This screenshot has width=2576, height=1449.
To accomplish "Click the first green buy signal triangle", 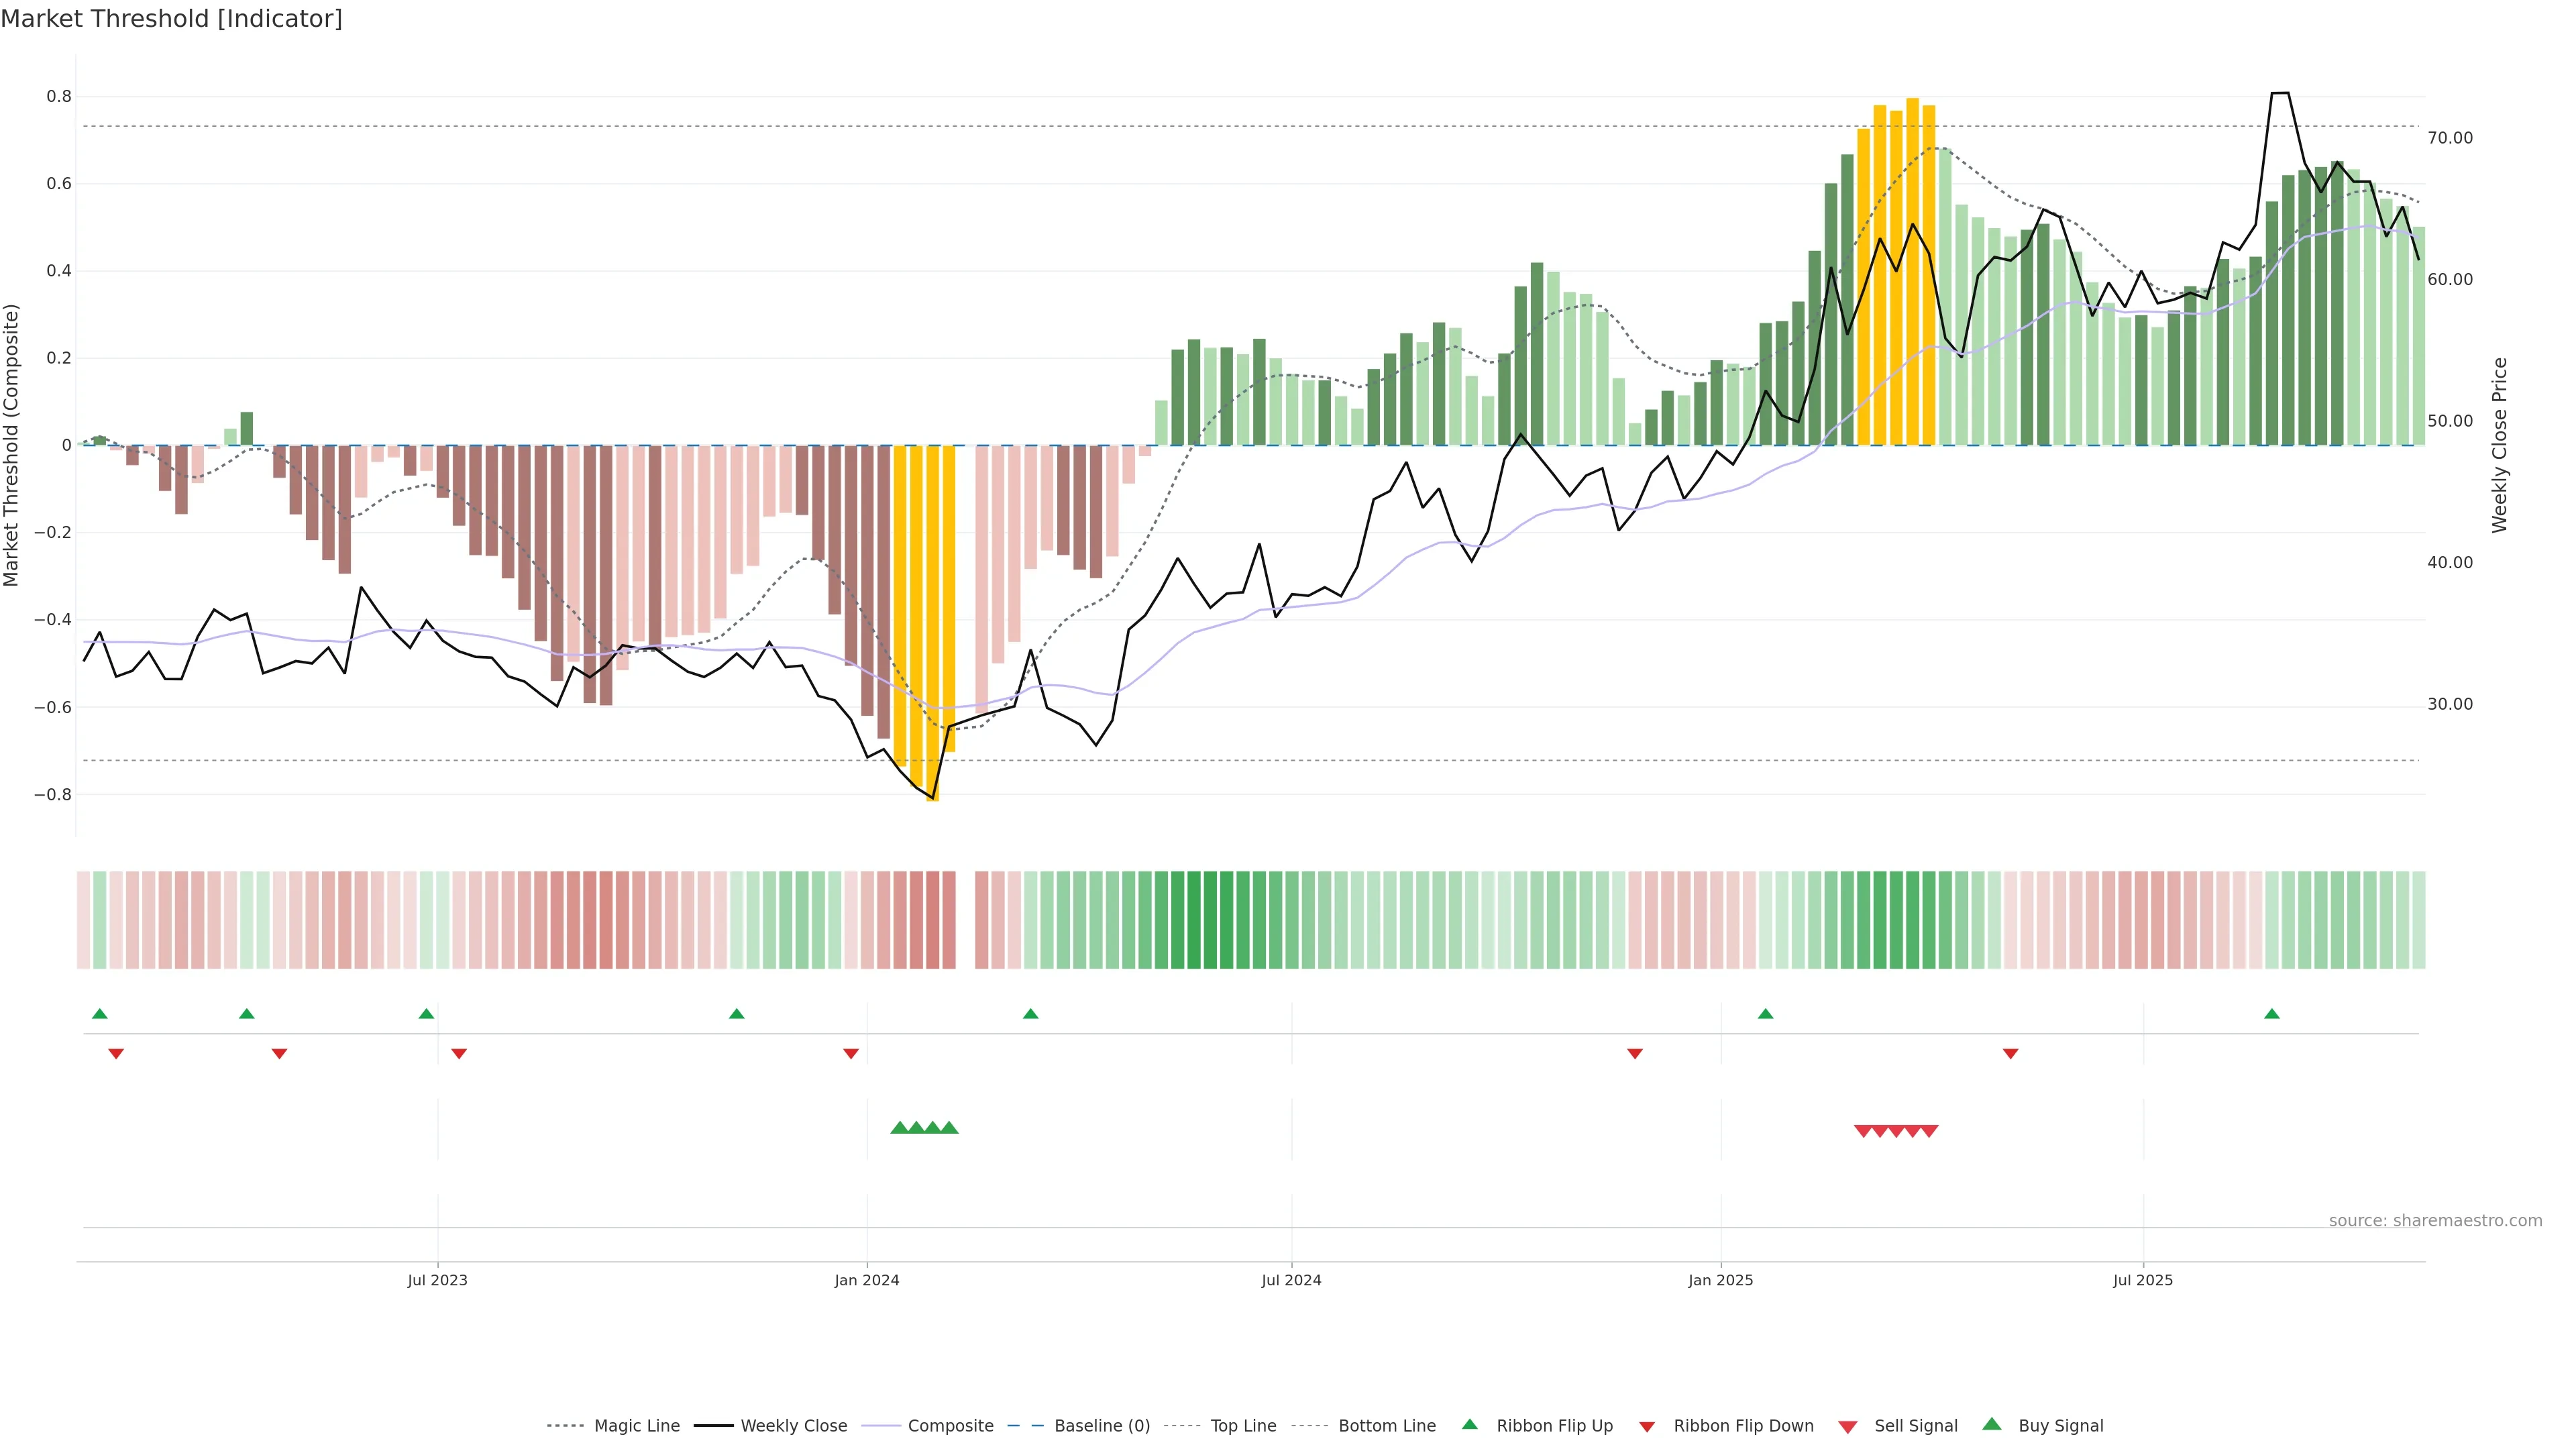I will click(899, 1128).
